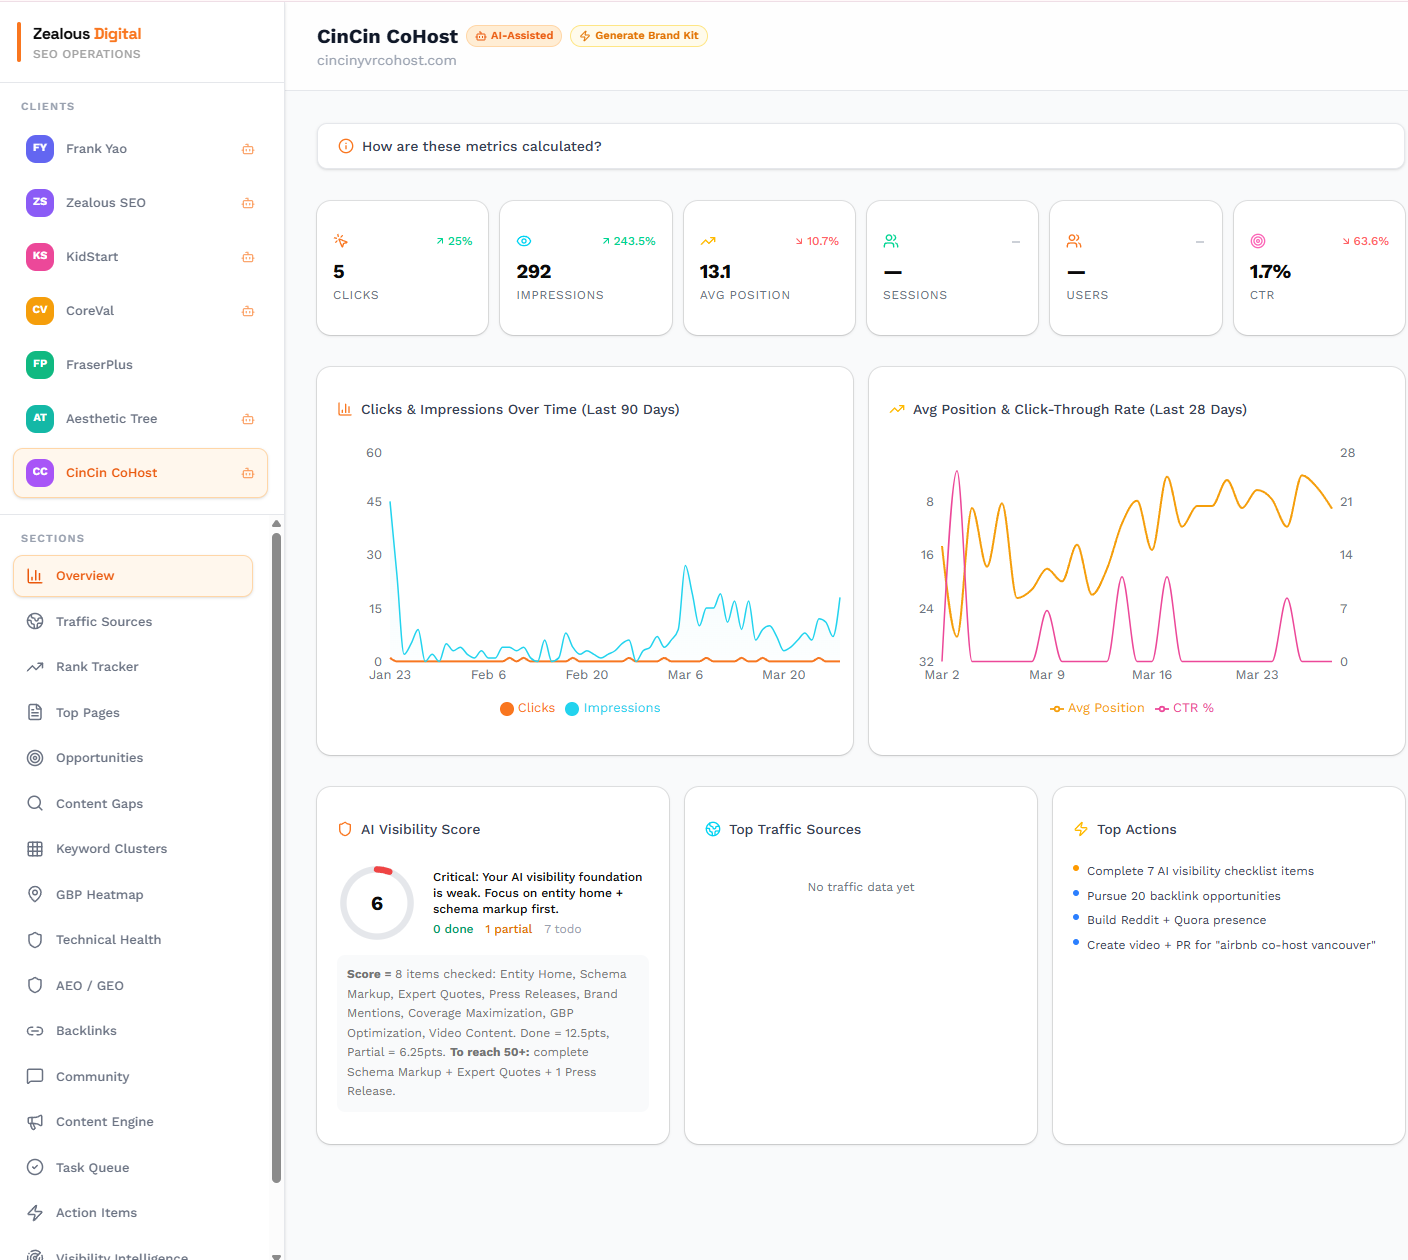Click the Technical Health shield icon

pyautogui.click(x=35, y=939)
